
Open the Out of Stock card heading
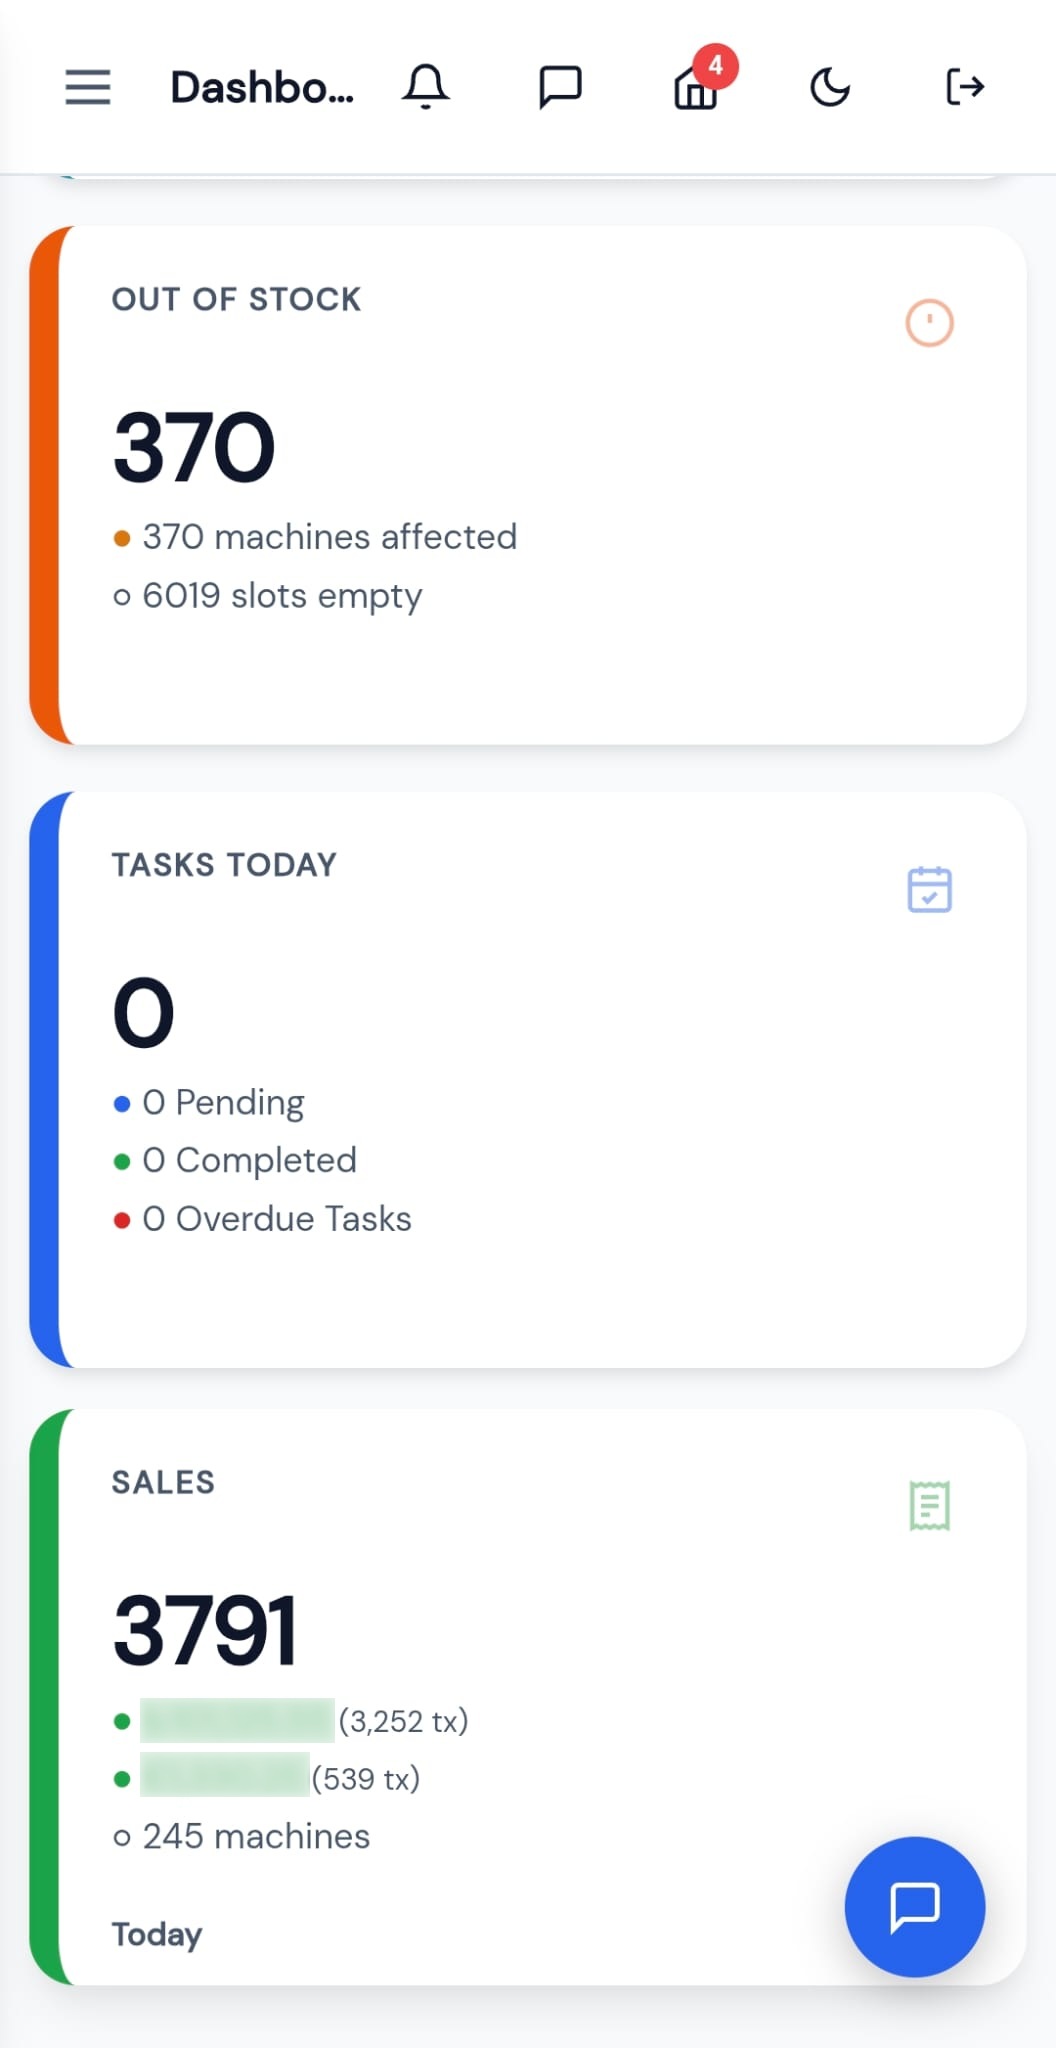pyautogui.click(x=236, y=299)
